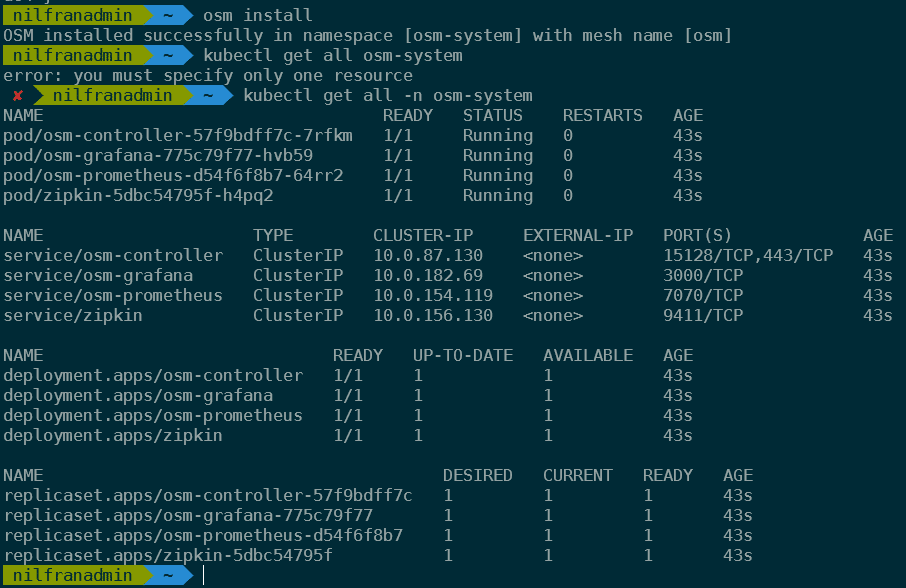Click cluster IP 10.0.87.130
This screenshot has height=588, width=906.
tap(428, 255)
